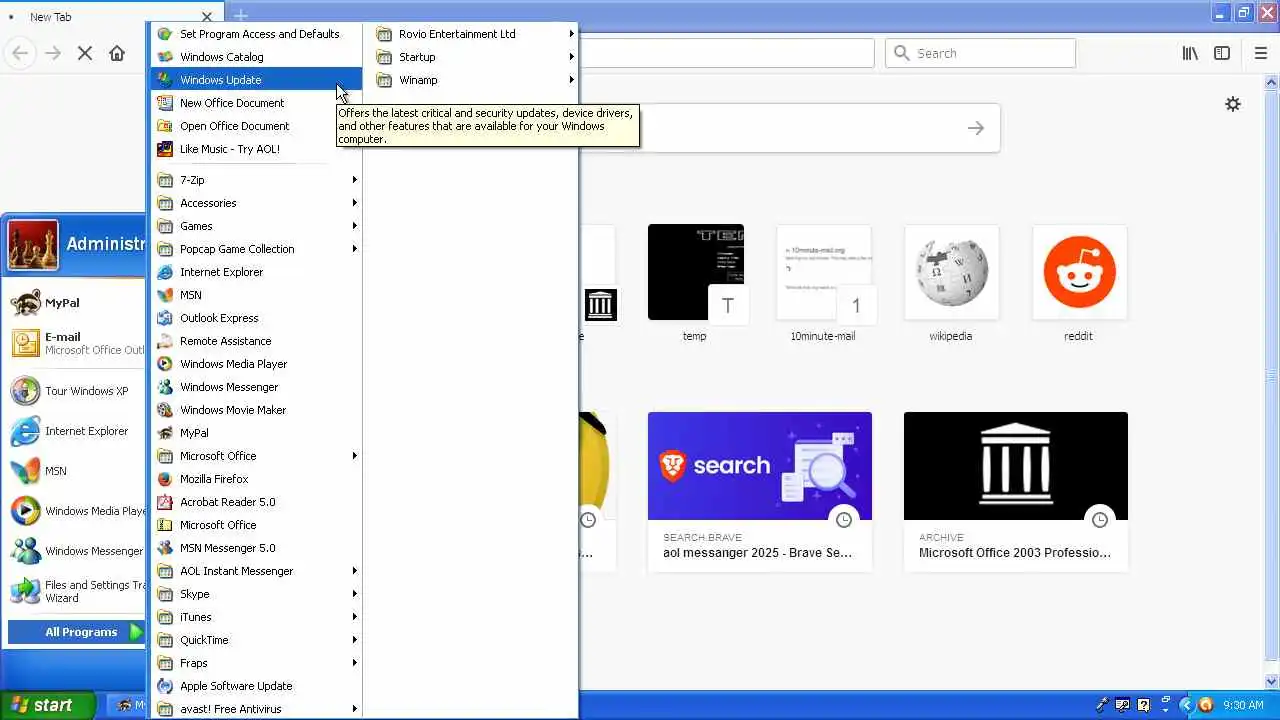Open the Brave search aol messanger highlight card
Image resolution: width=1280 pixels, height=720 pixels.
(x=760, y=491)
